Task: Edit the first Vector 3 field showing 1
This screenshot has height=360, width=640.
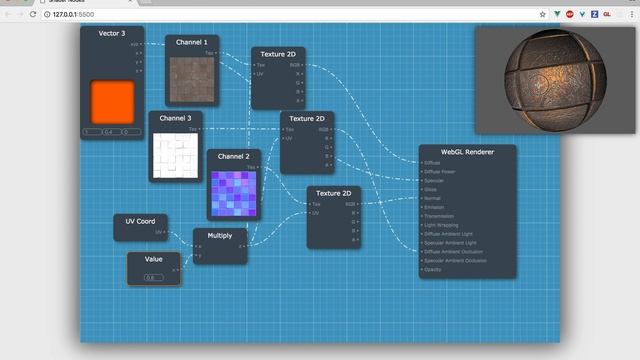Action: tap(92, 132)
